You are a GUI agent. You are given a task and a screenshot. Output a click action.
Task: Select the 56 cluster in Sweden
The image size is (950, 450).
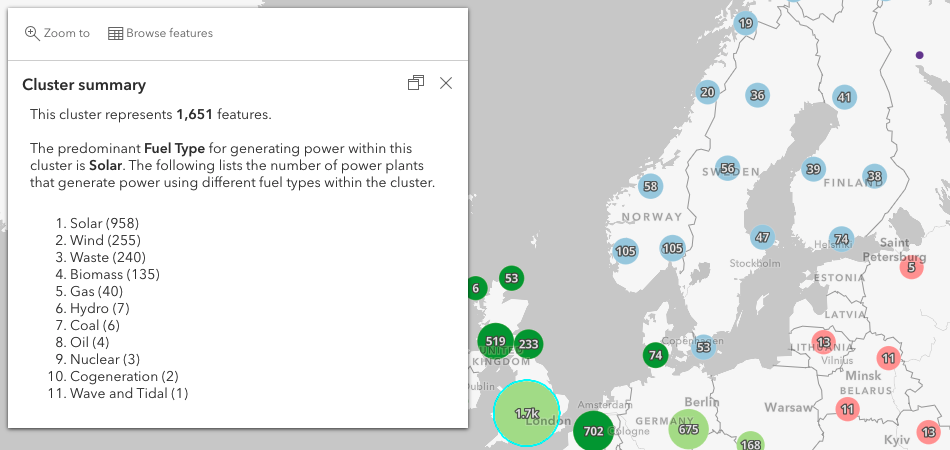pos(728,168)
